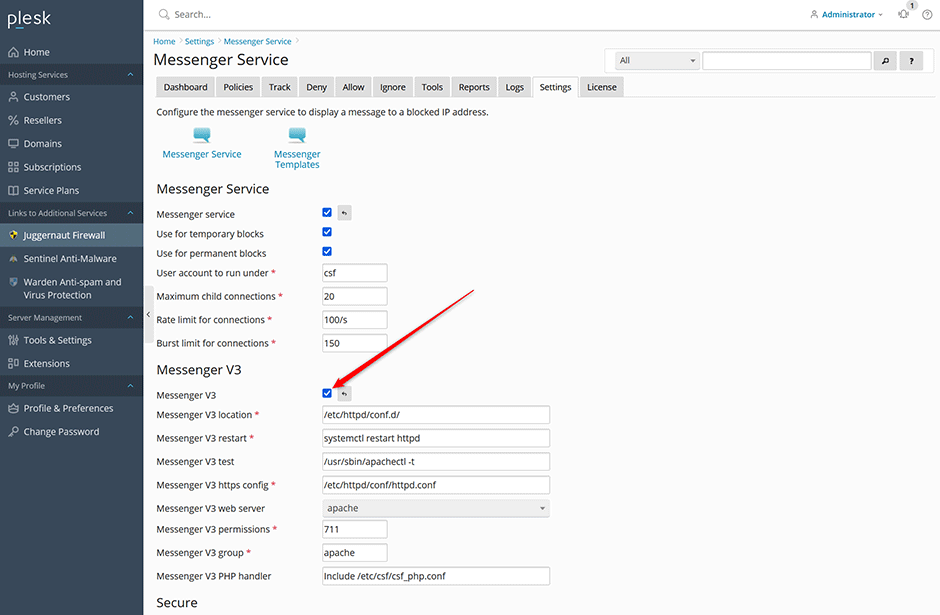This screenshot has width=940, height=615.
Task: Open Resellers in the sidebar
Action: pyautogui.click(x=71, y=120)
